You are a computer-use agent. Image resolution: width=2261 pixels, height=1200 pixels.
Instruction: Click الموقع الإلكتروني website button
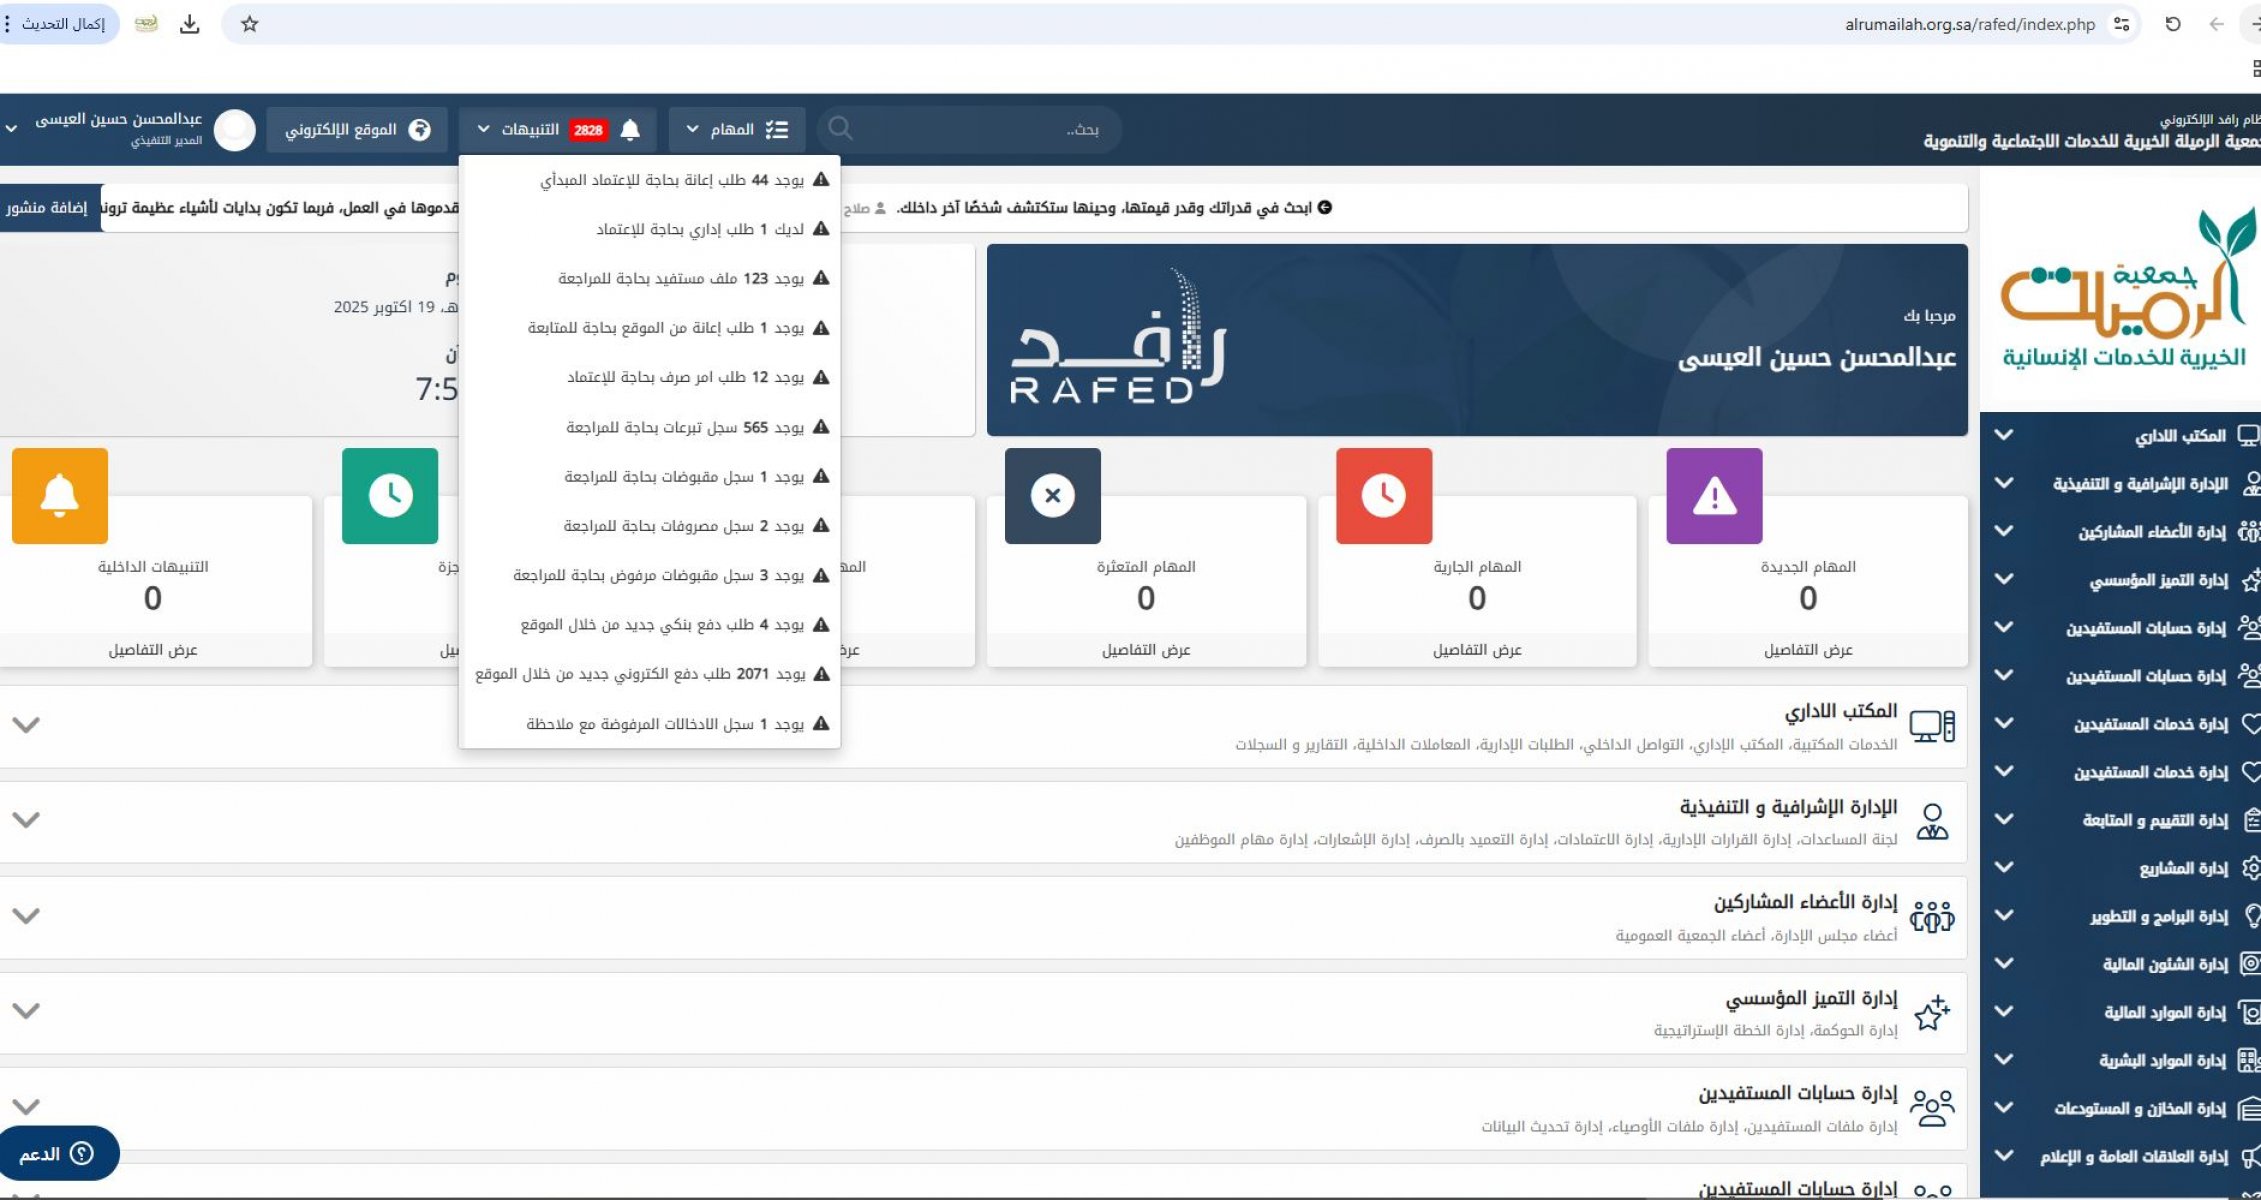point(356,130)
